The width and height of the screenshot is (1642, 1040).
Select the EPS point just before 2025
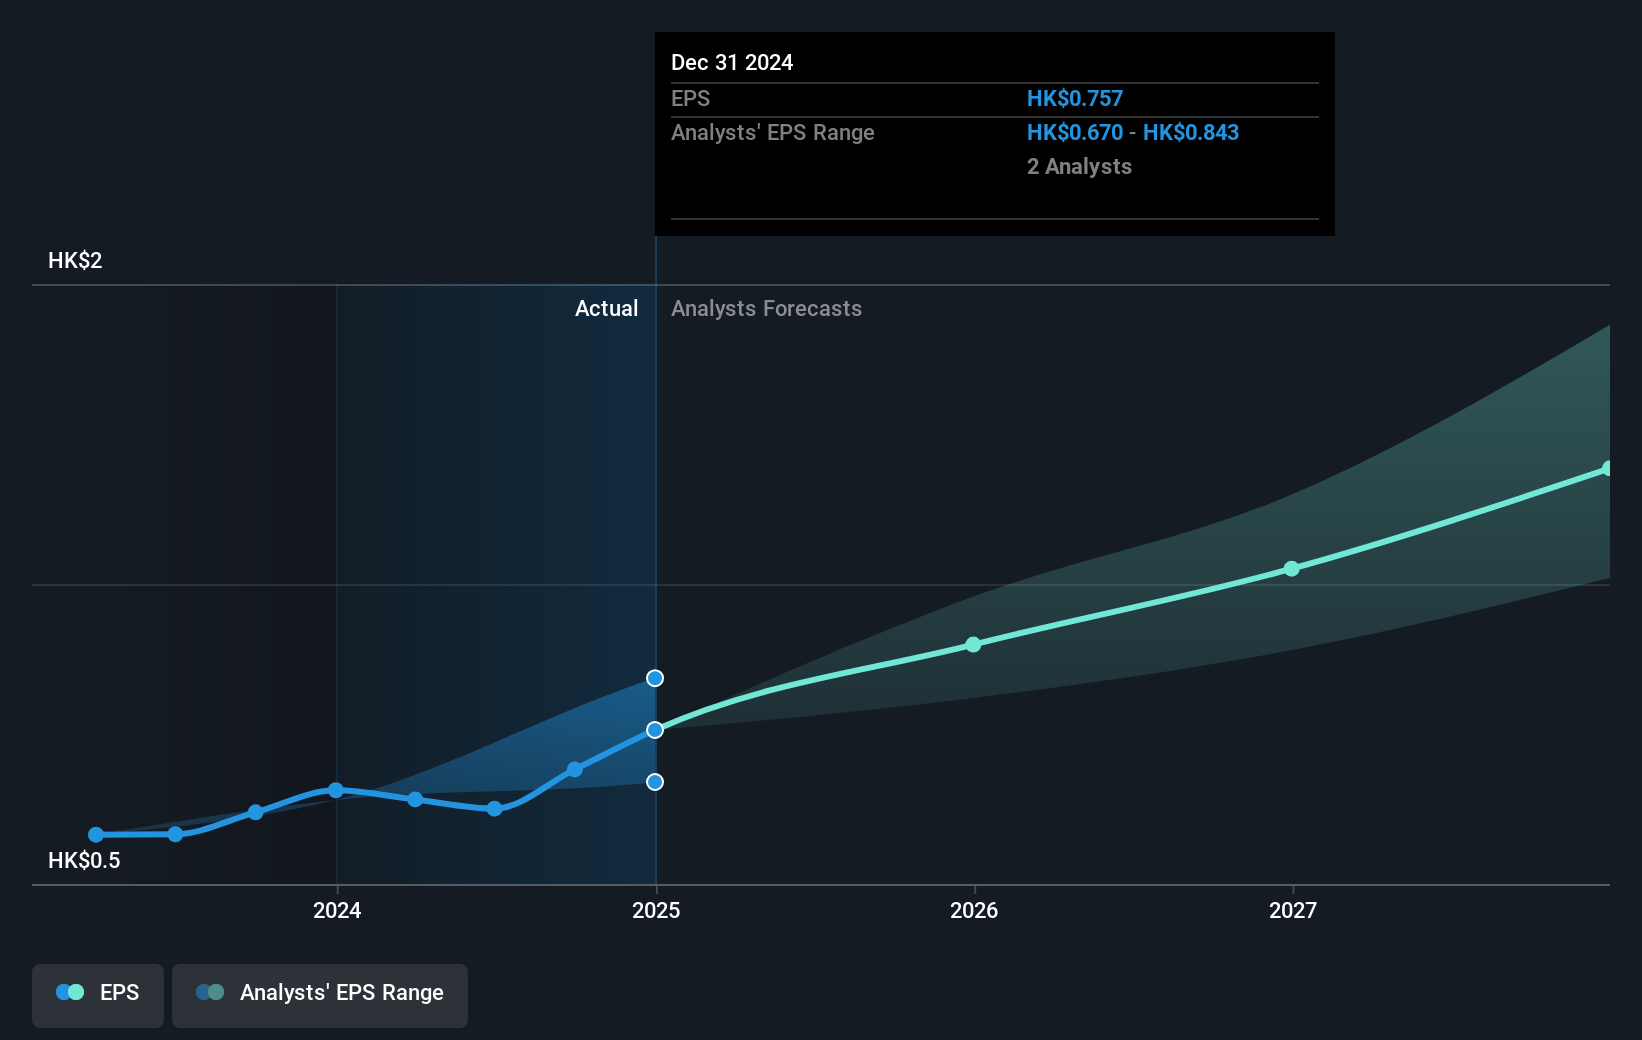pyautogui.click(x=575, y=769)
